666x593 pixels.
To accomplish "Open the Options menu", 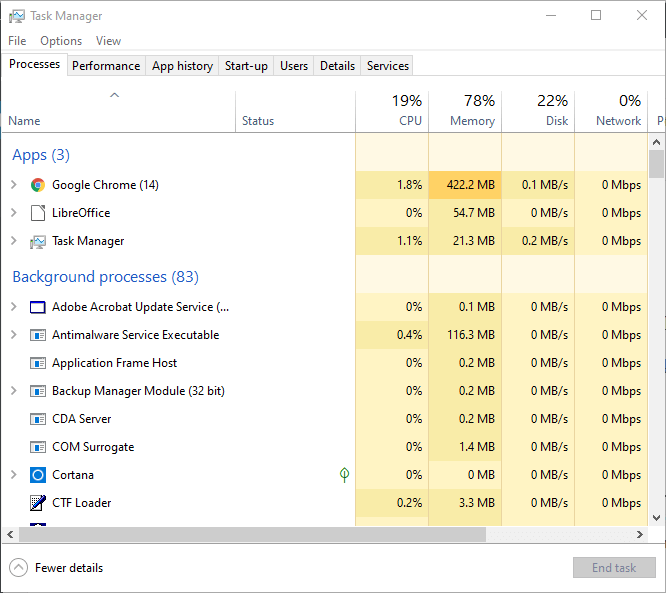I will [61, 41].
